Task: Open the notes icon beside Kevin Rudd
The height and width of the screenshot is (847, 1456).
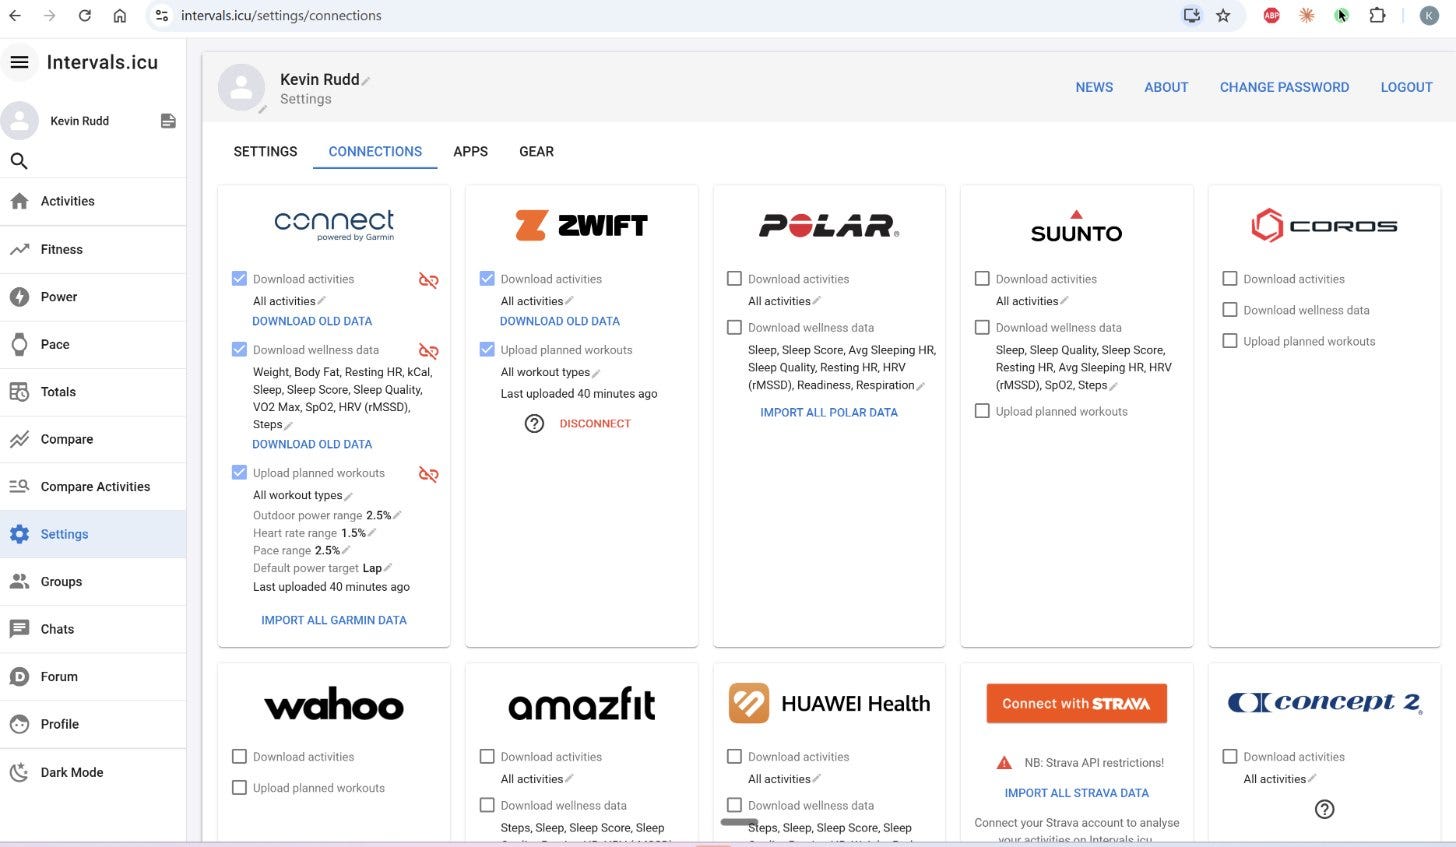Action: pos(168,121)
